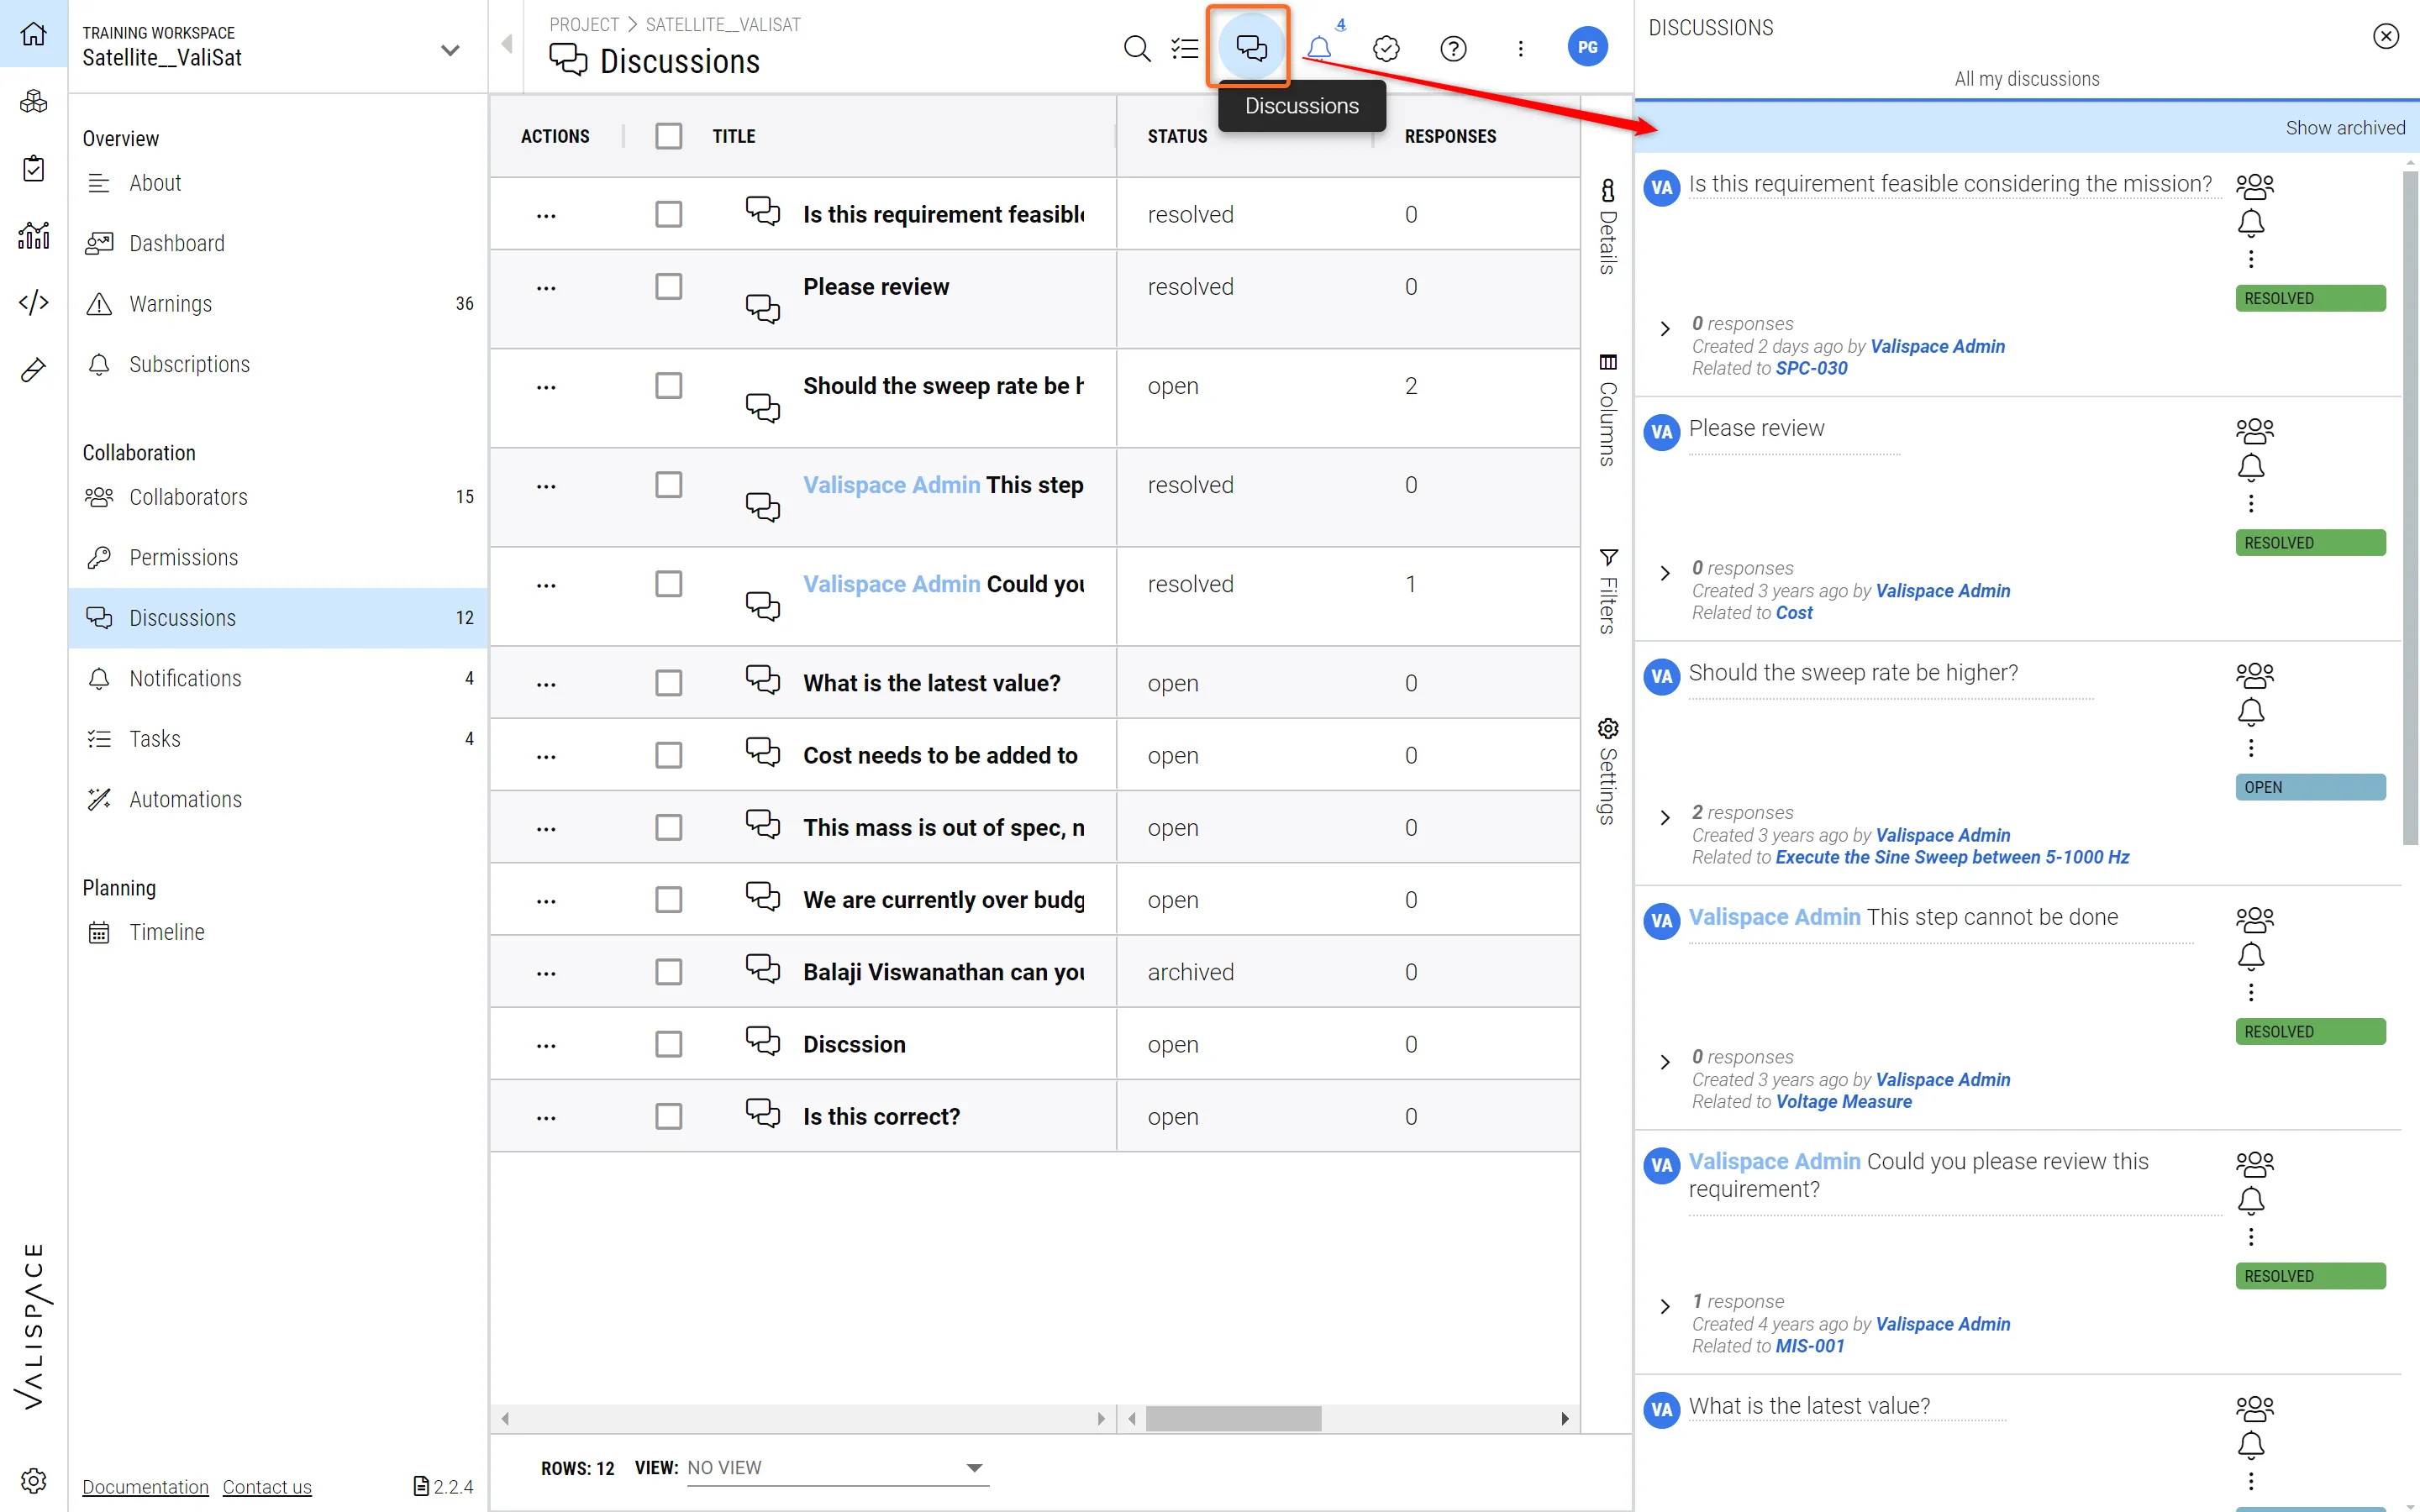The image size is (2420, 1512).
Task: Click the approval check badge toolbar icon
Action: (1386, 48)
